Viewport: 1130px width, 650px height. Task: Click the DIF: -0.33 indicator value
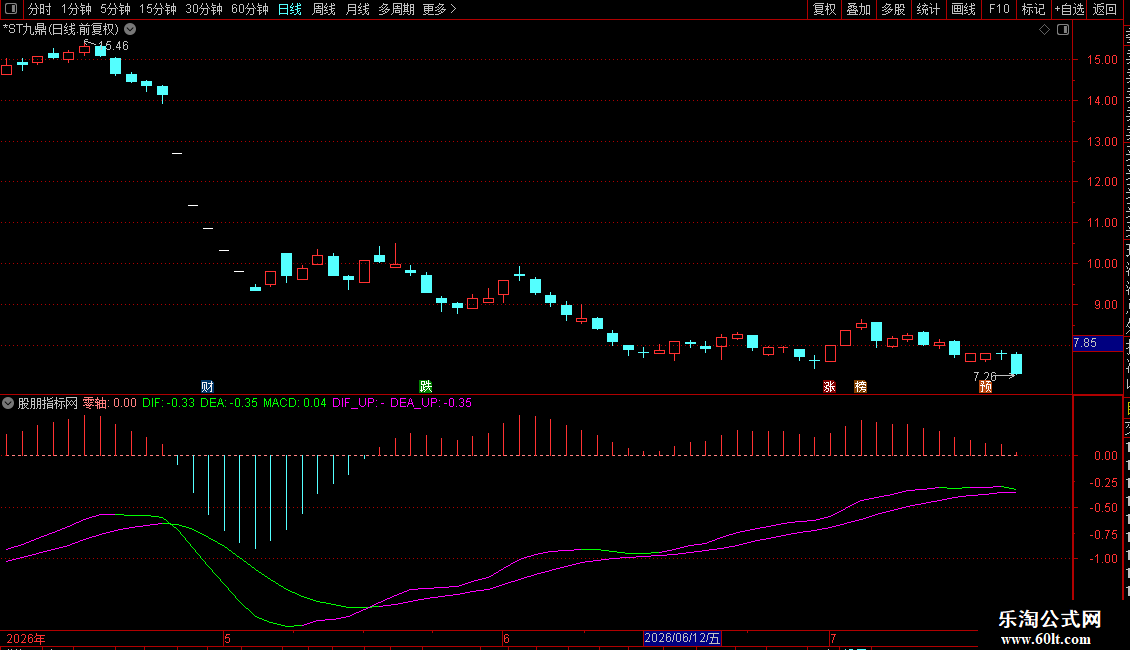(x=168, y=404)
